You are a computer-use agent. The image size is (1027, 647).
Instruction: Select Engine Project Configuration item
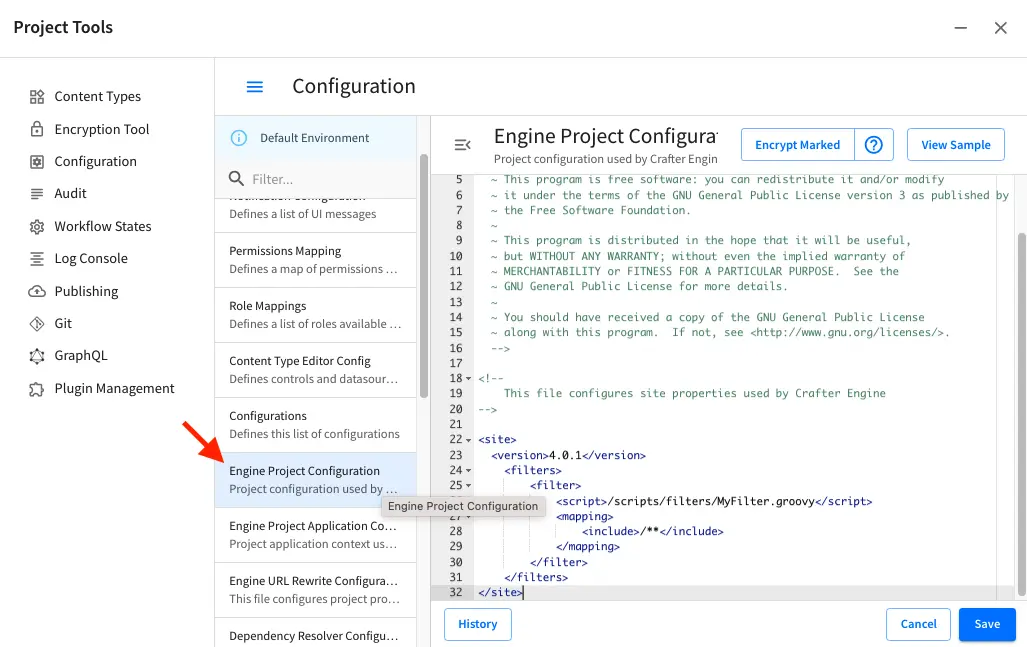(316, 480)
